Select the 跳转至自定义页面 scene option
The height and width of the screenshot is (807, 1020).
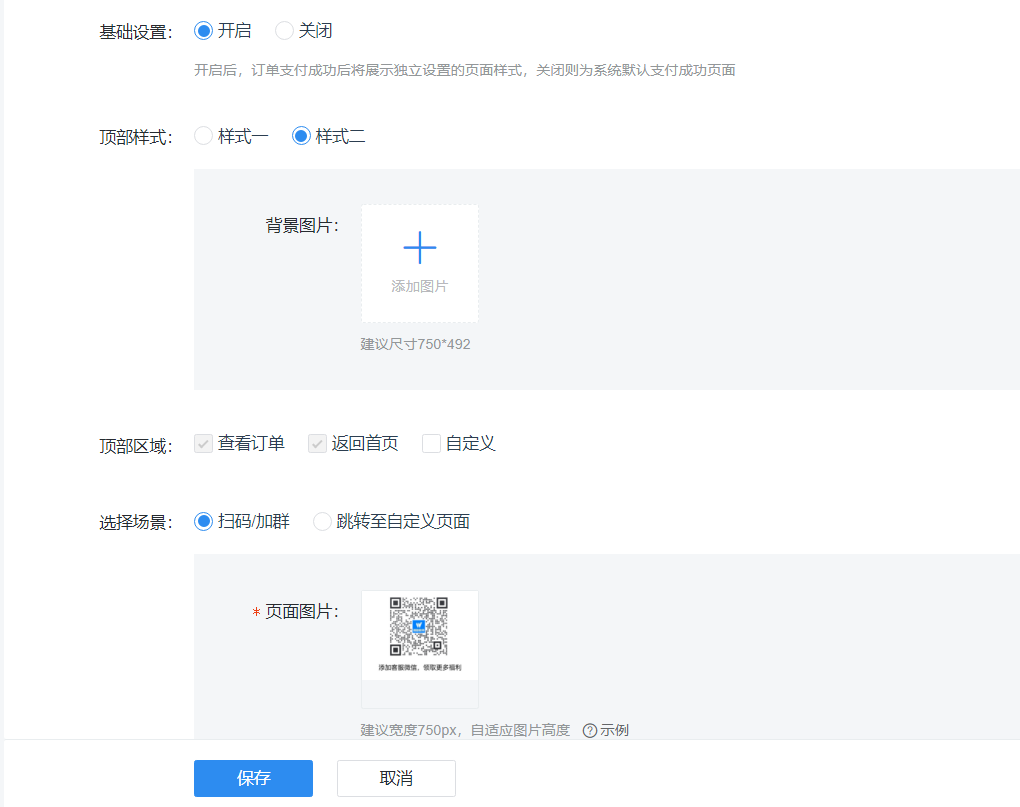click(323, 521)
